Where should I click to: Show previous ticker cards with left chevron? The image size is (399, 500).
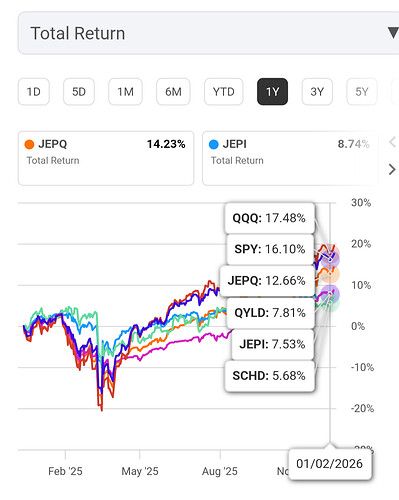pos(392,142)
